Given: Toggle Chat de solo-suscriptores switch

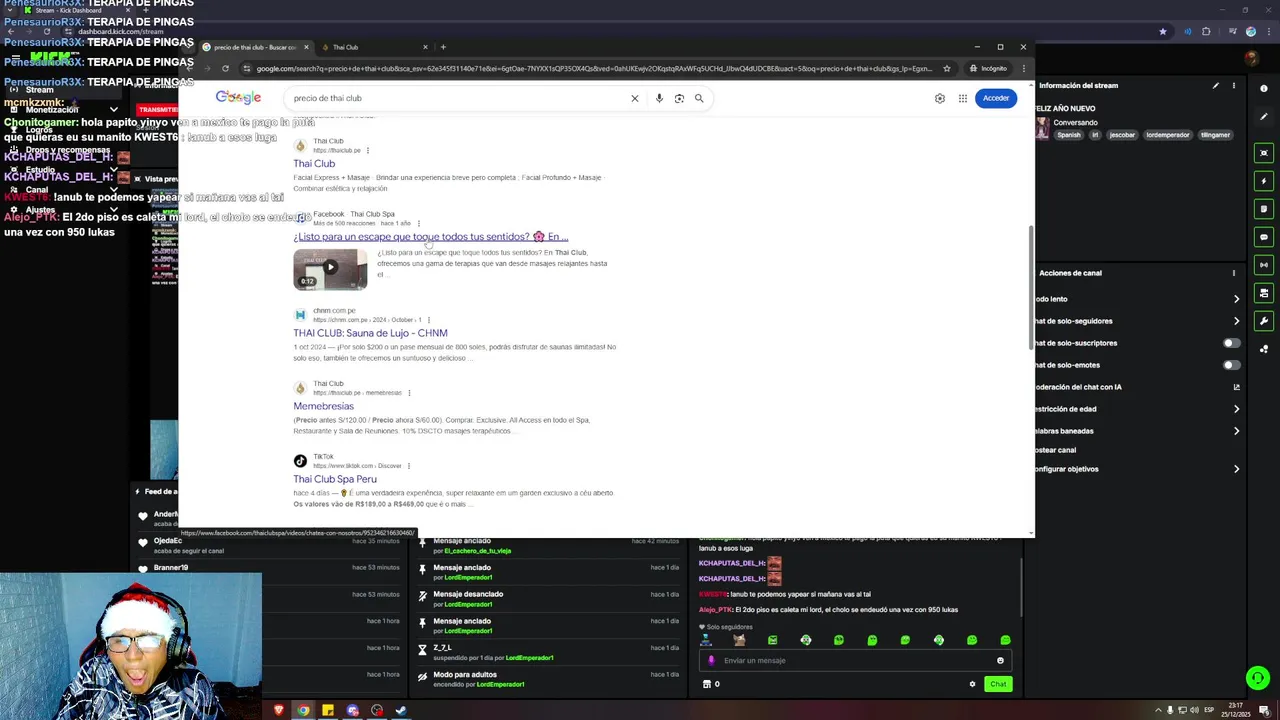Looking at the screenshot, I should point(1232,343).
